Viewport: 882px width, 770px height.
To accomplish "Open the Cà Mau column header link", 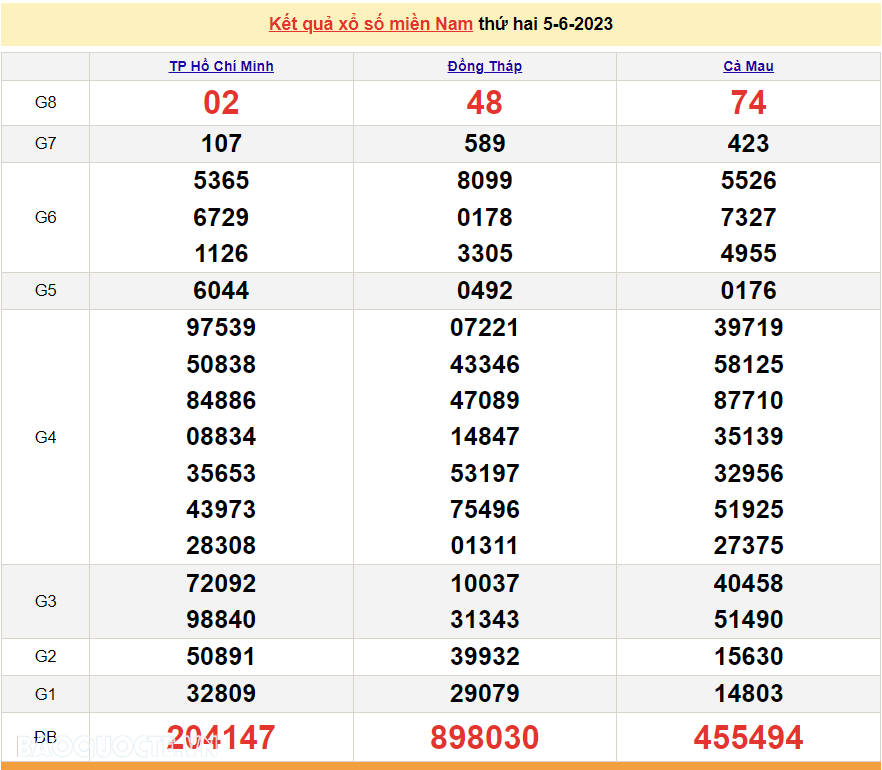I will click(x=748, y=66).
